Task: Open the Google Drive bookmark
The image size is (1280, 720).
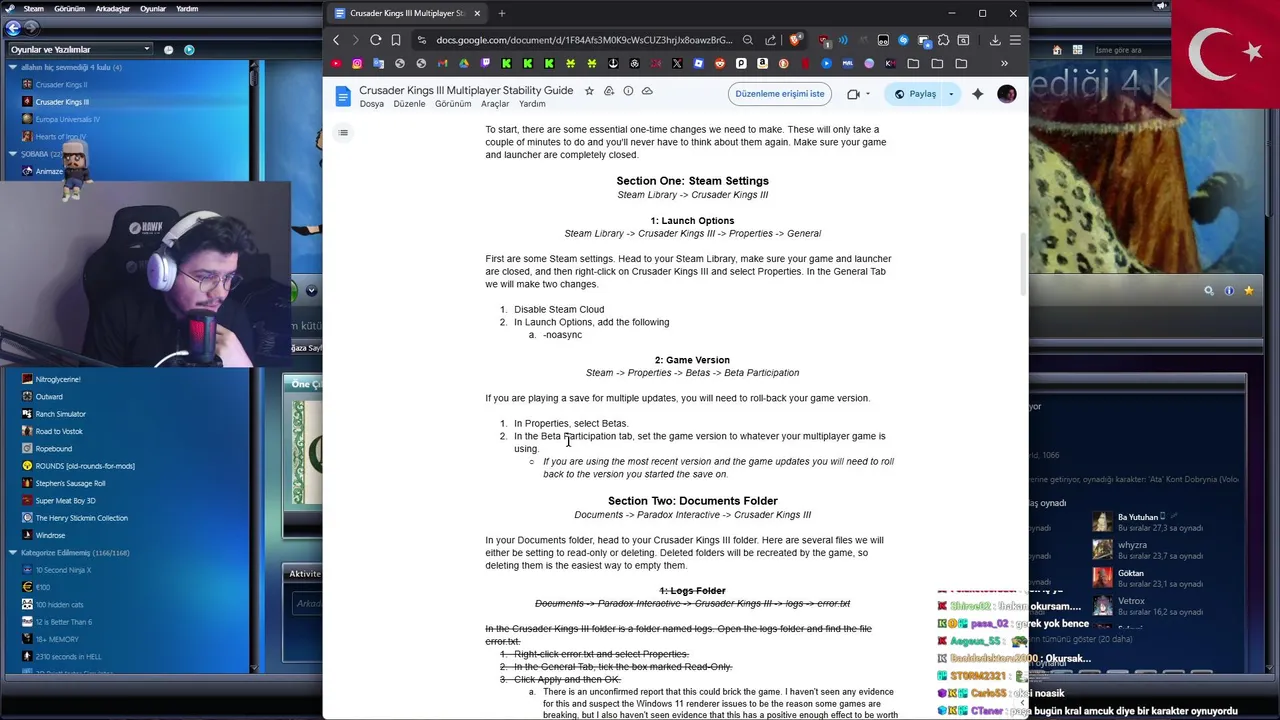Action: [464, 63]
